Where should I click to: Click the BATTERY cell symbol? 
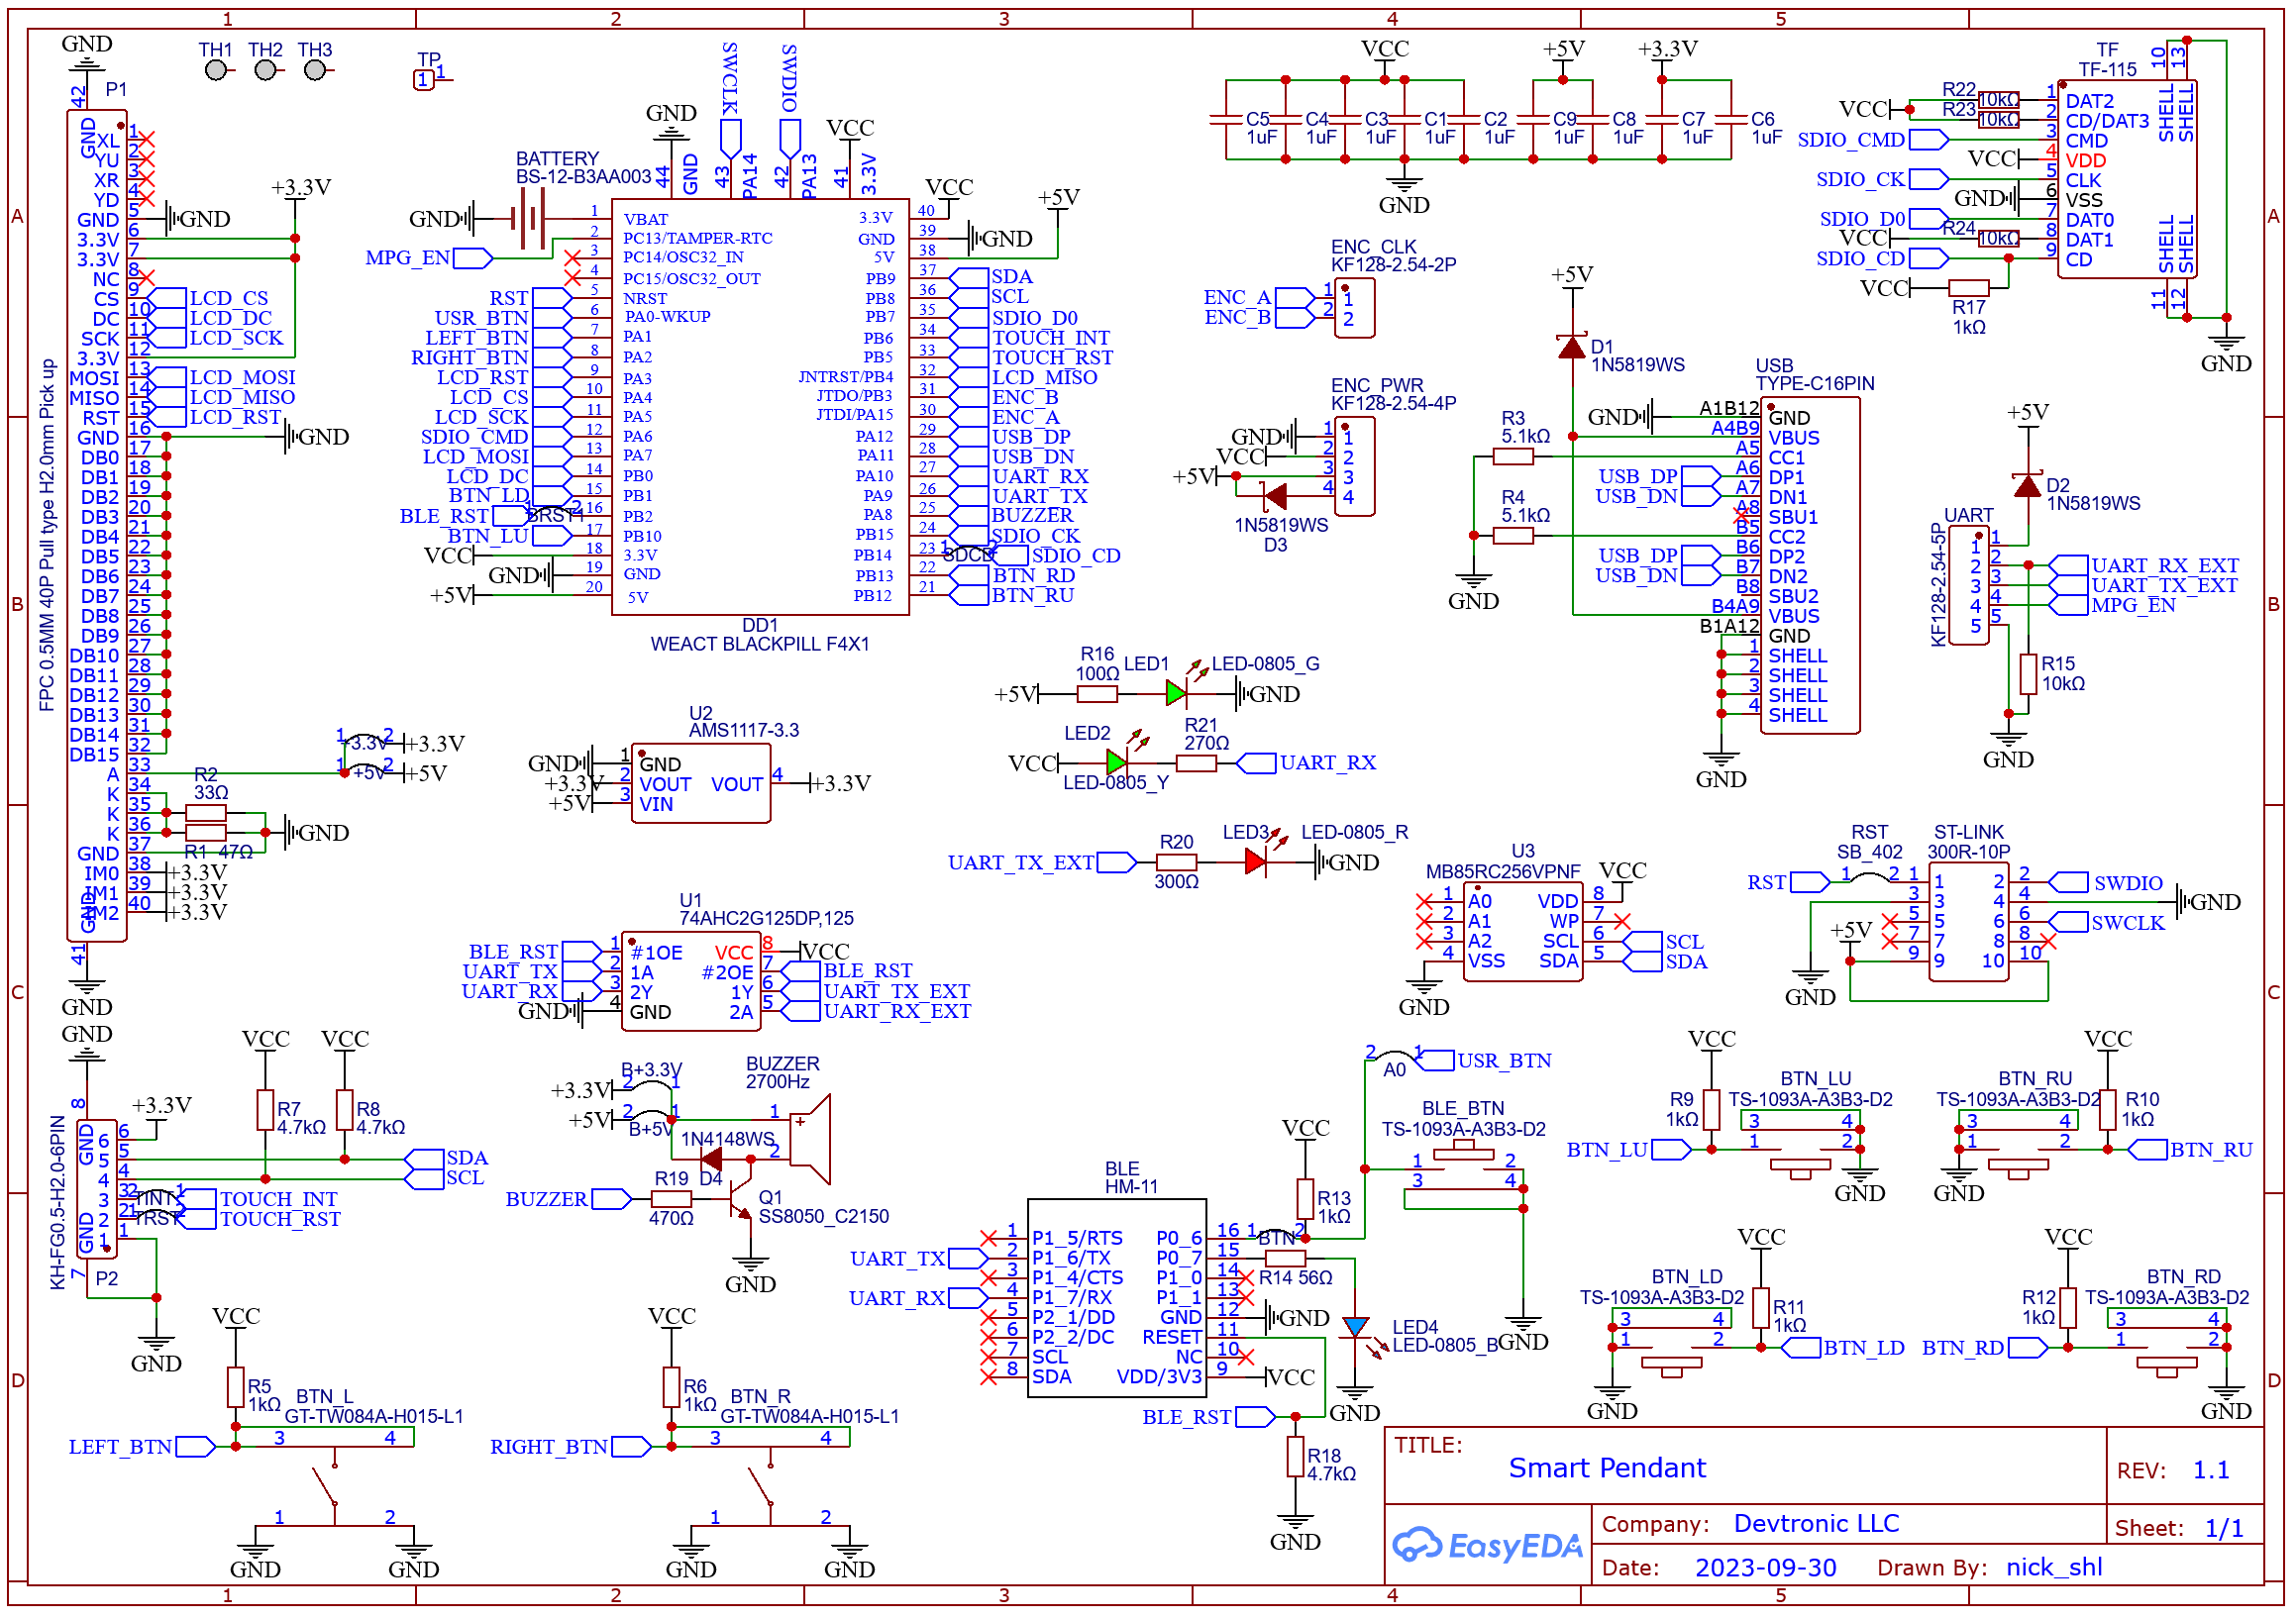530,218
